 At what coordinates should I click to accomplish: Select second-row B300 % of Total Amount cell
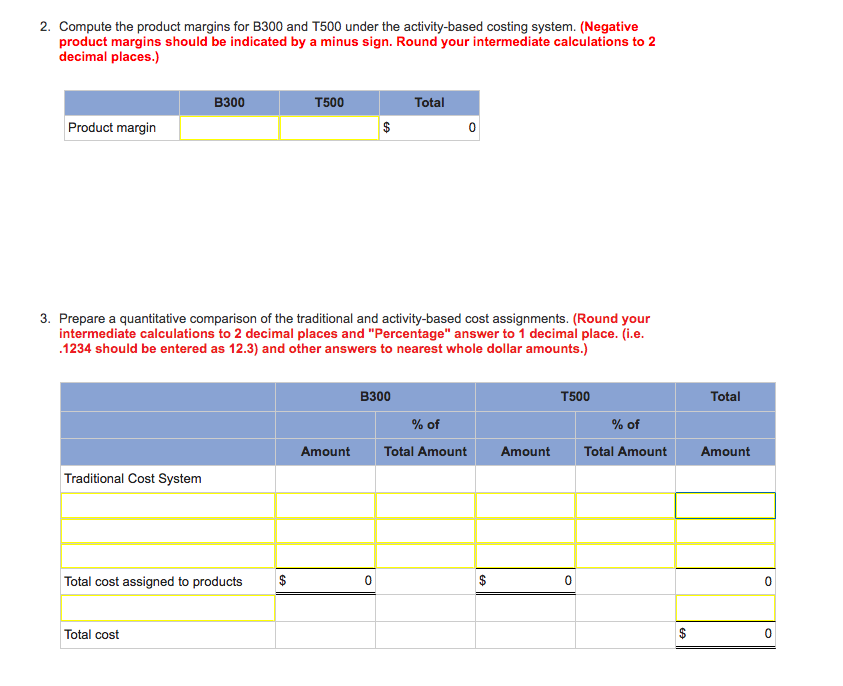pyautogui.click(x=425, y=531)
